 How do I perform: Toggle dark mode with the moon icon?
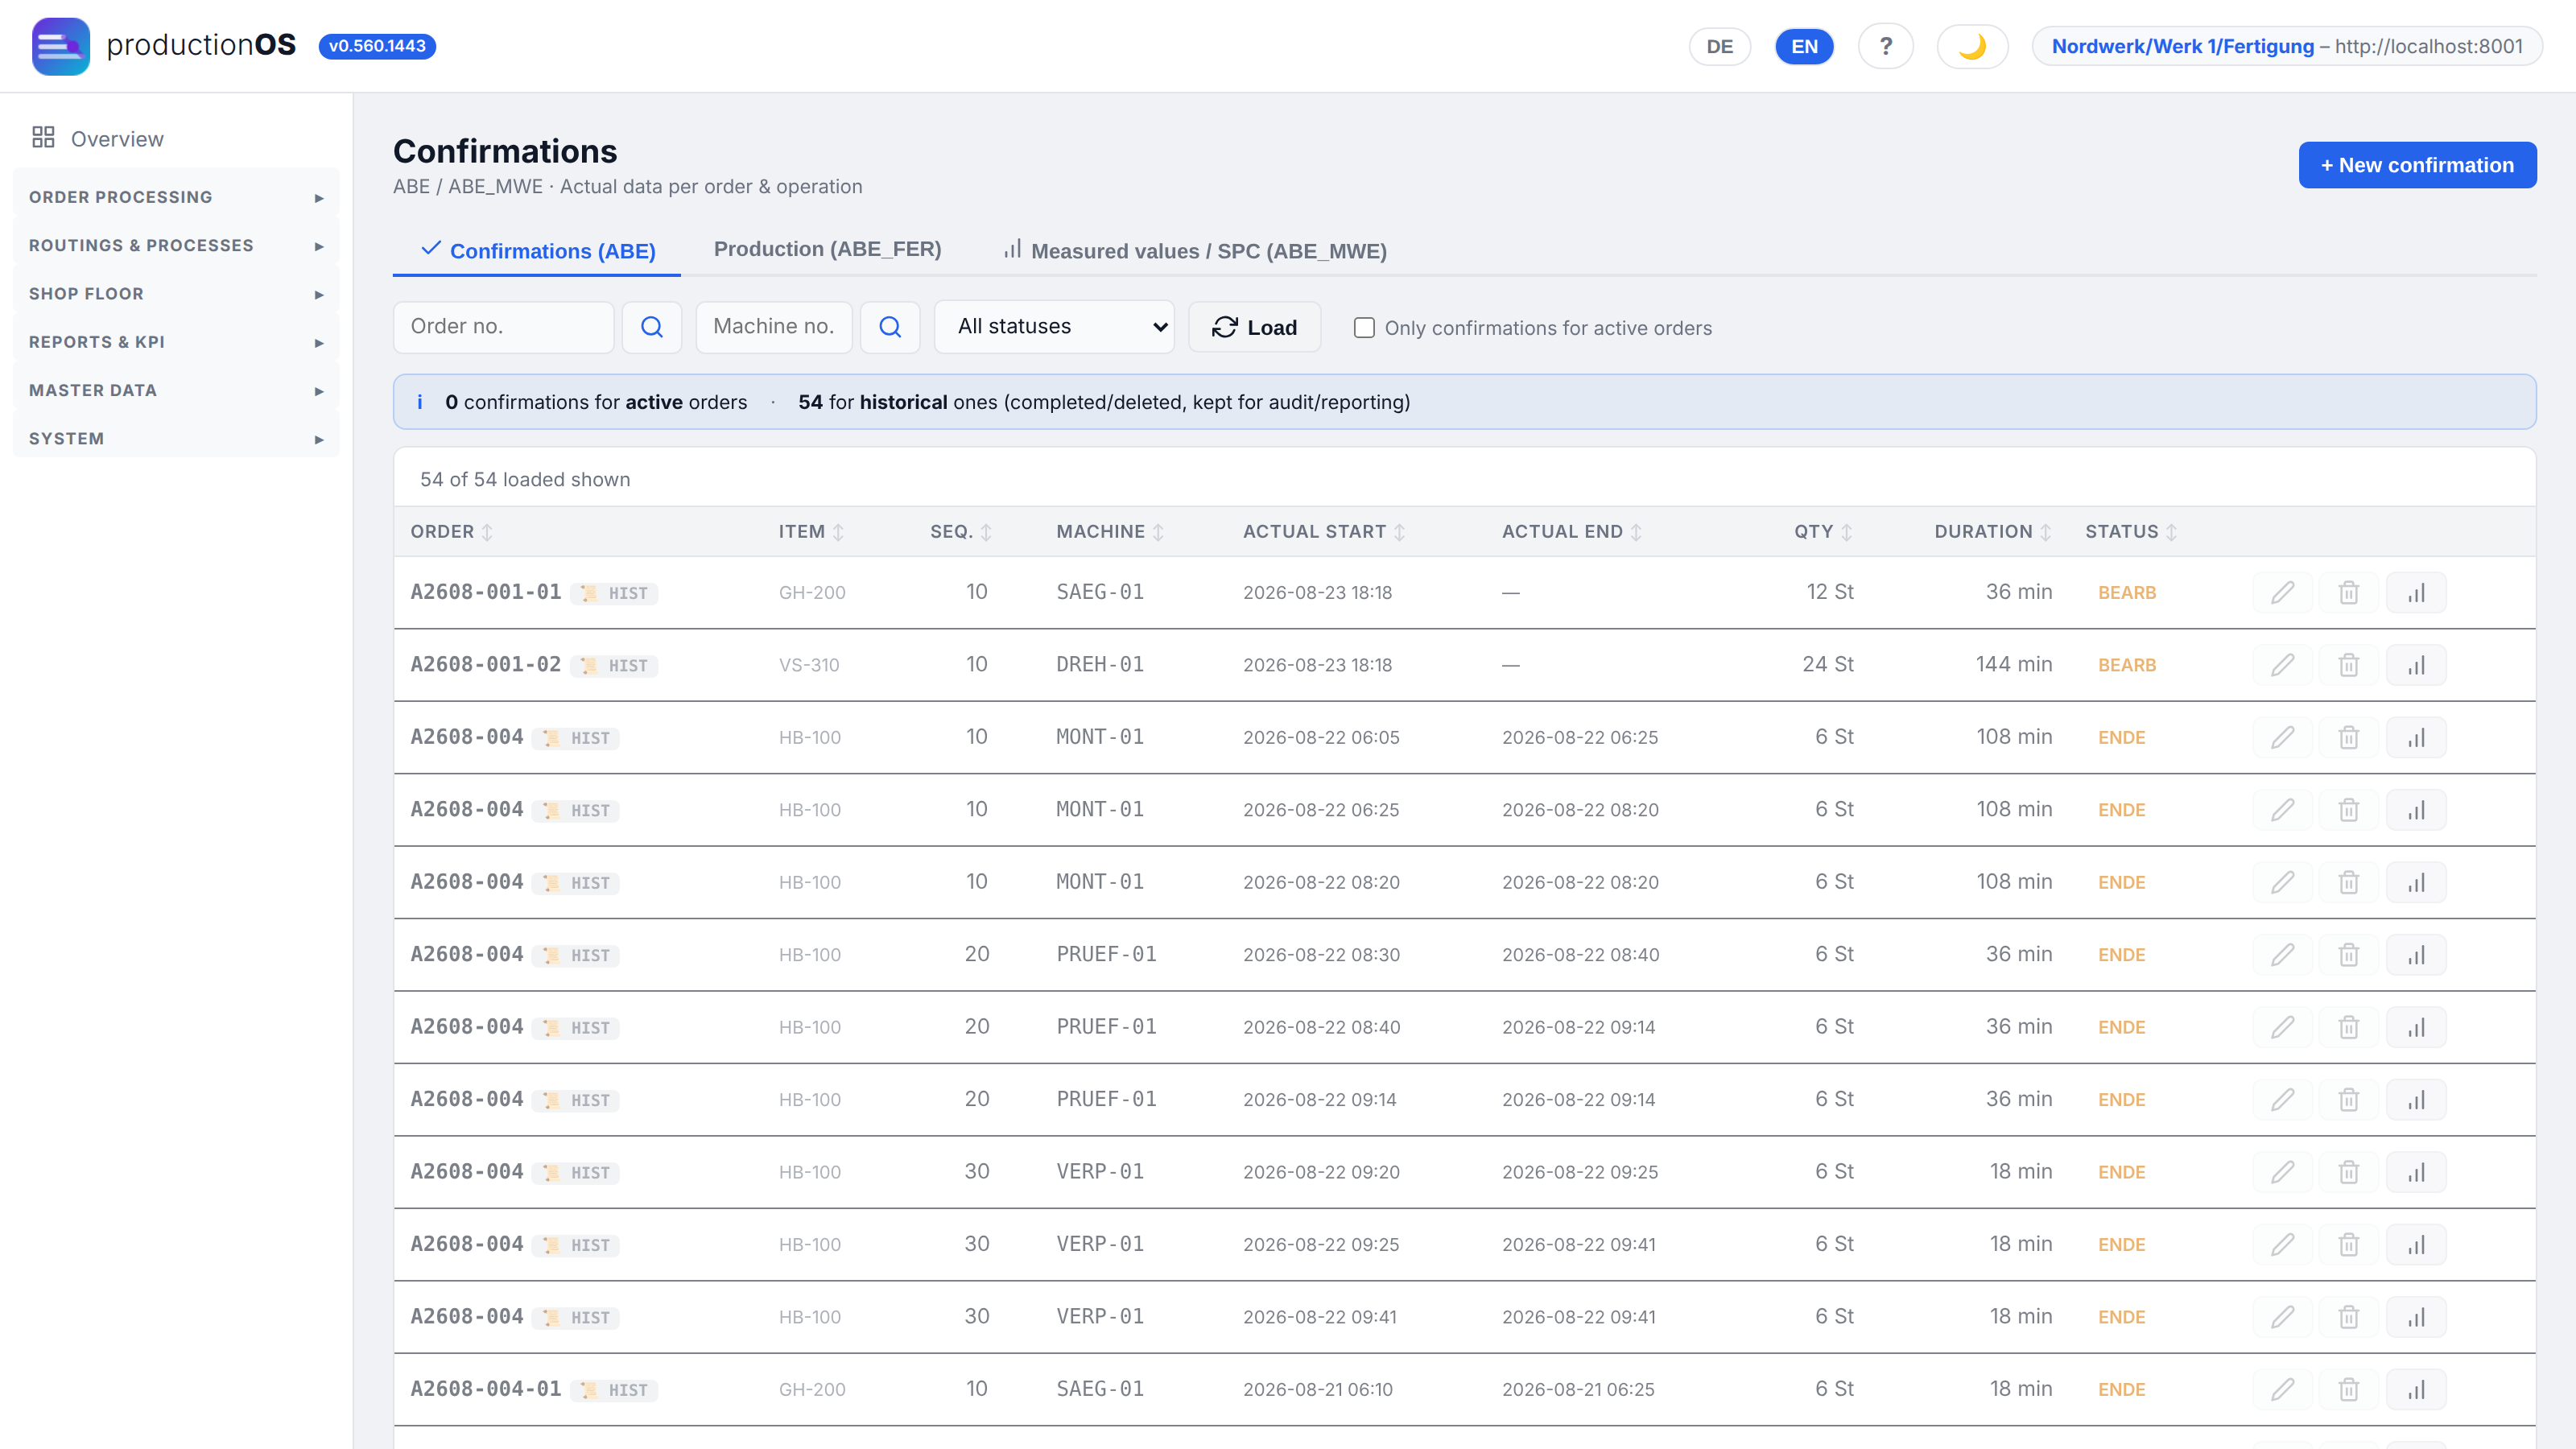1972,46
